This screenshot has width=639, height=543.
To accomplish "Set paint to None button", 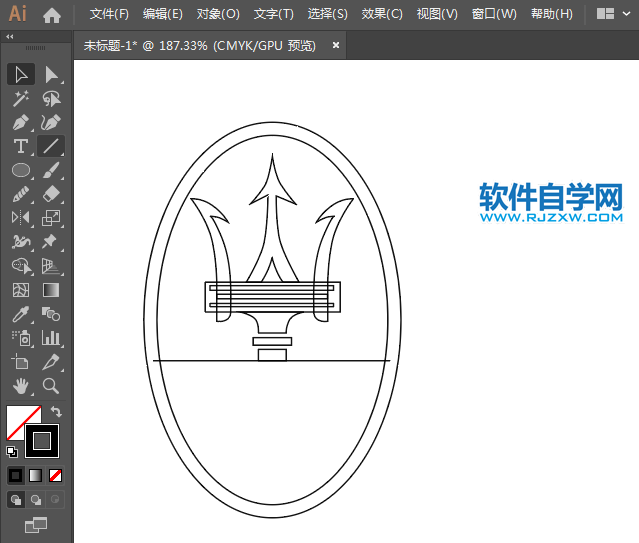I will point(55,475).
